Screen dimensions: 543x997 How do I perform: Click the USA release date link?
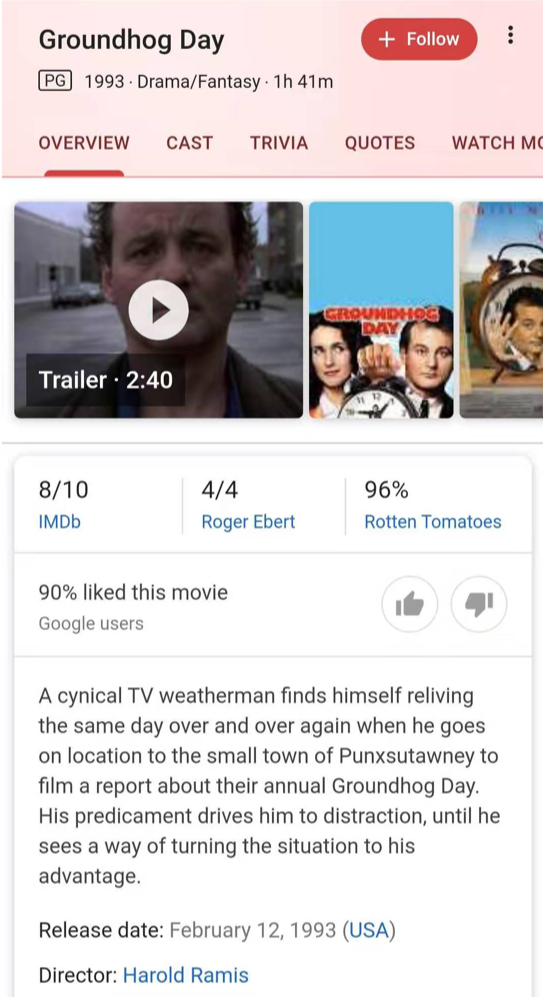coord(369,930)
